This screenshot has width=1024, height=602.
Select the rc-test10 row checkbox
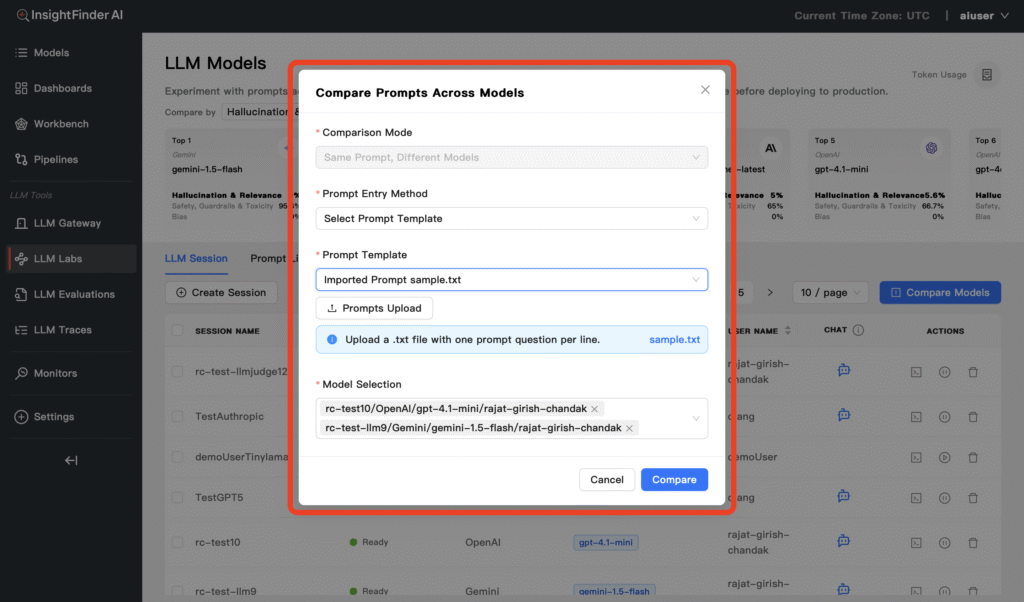(x=177, y=542)
